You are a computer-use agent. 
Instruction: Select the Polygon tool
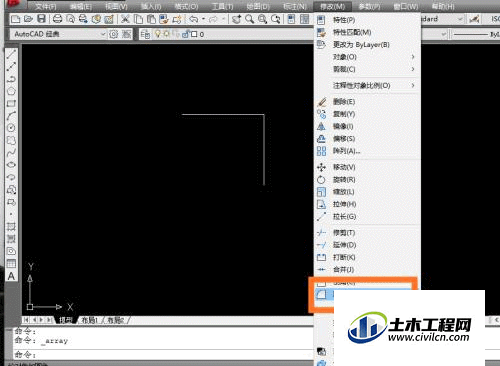click(x=11, y=91)
